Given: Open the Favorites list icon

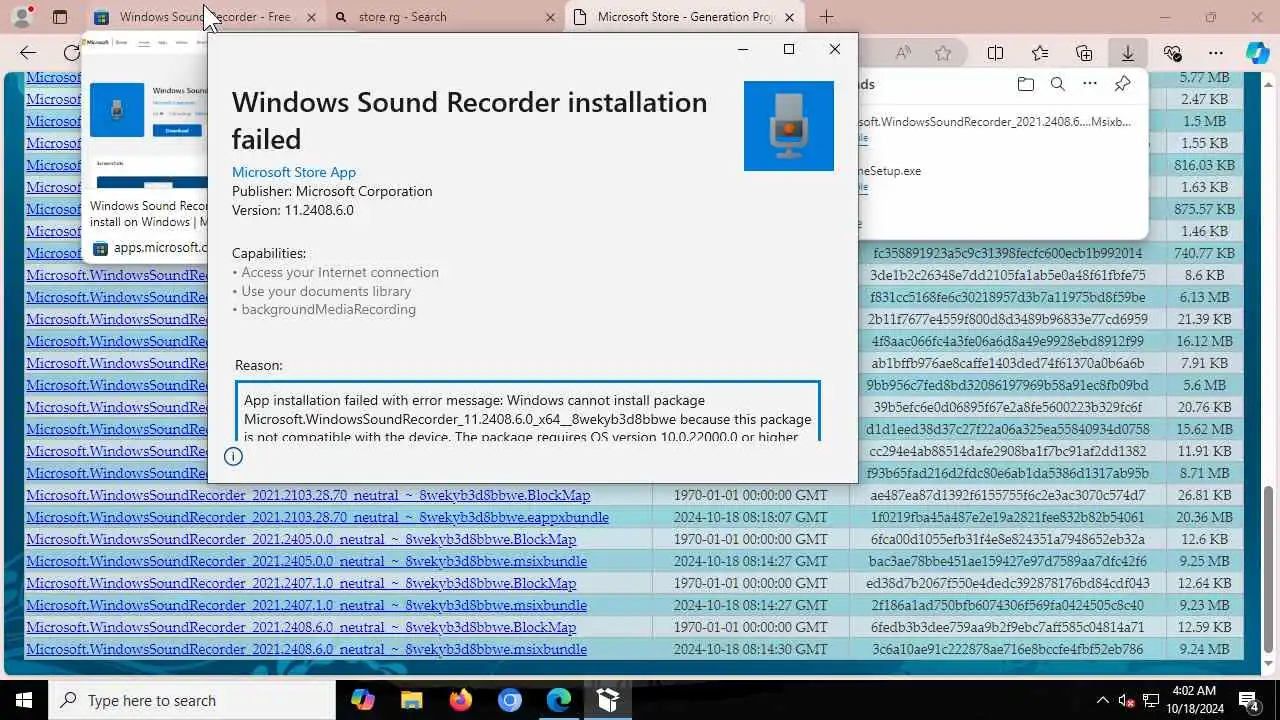Looking at the screenshot, I should click(x=1040, y=53).
